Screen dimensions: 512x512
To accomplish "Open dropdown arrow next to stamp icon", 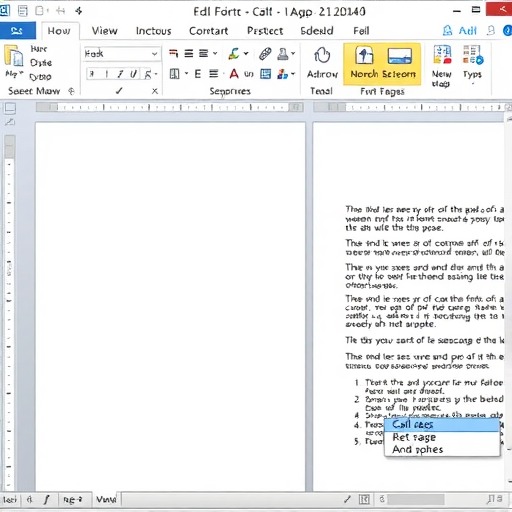I will 293,53.
